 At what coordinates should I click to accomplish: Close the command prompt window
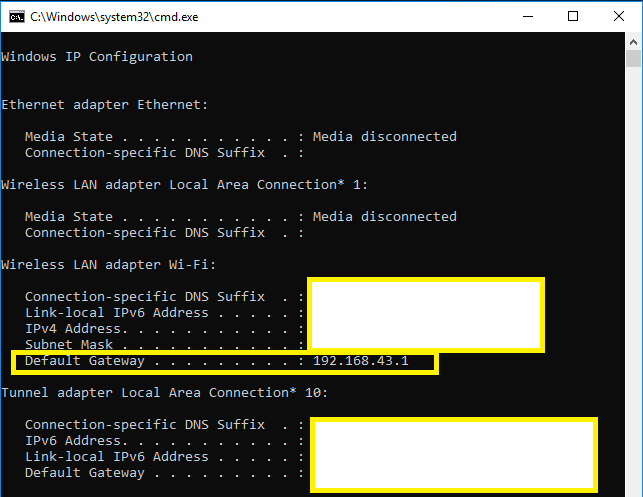tap(619, 16)
